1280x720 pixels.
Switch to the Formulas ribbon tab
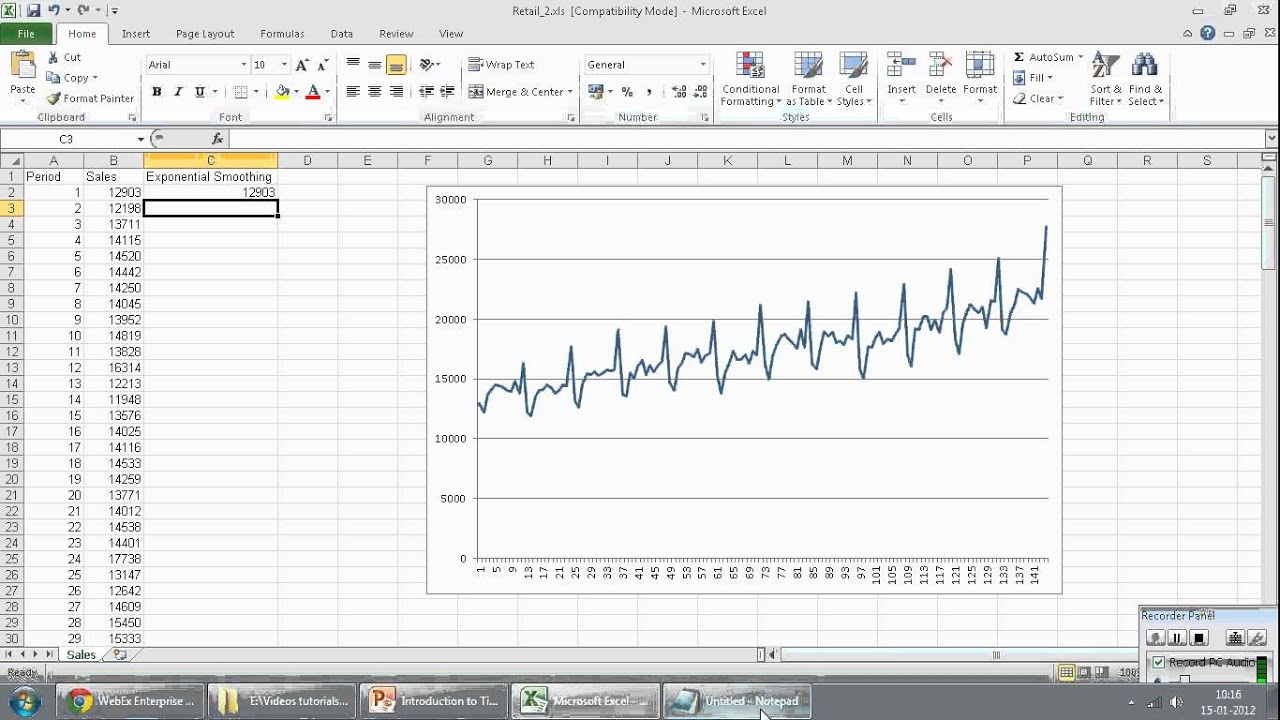[x=282, y=34]
